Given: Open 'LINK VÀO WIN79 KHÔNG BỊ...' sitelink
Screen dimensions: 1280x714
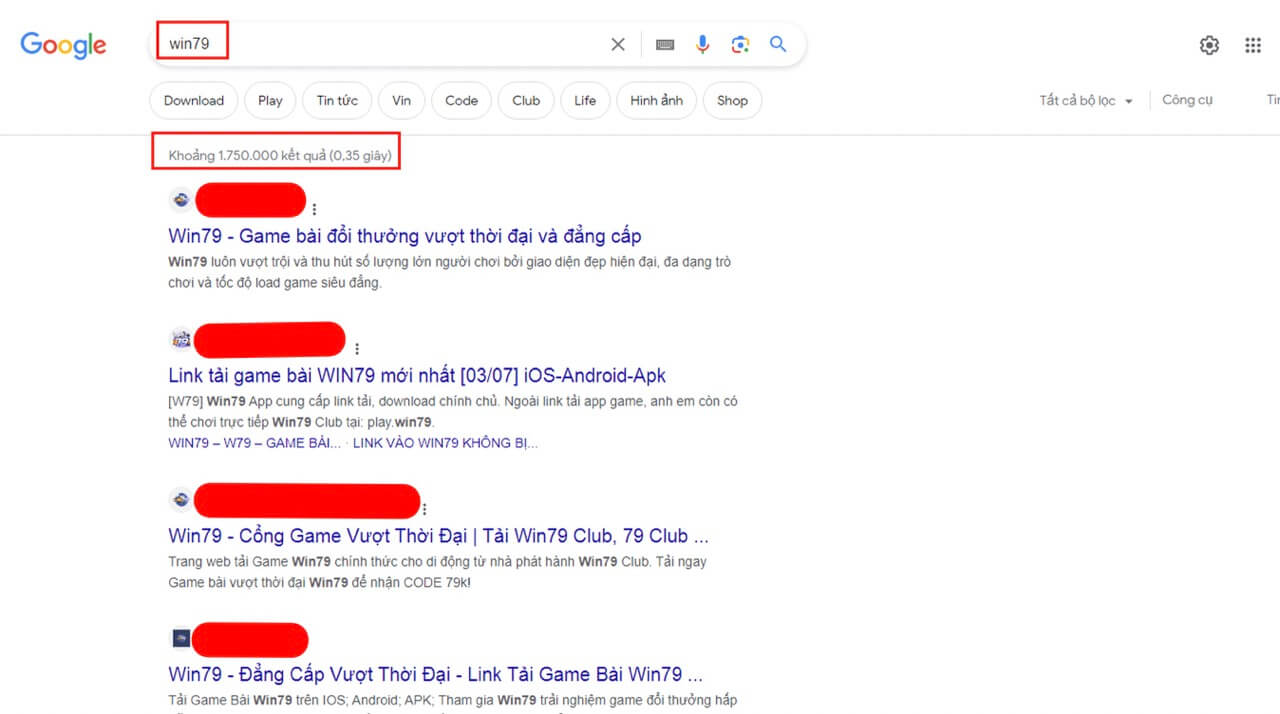Looking at the screenshot, I should 445,443.
